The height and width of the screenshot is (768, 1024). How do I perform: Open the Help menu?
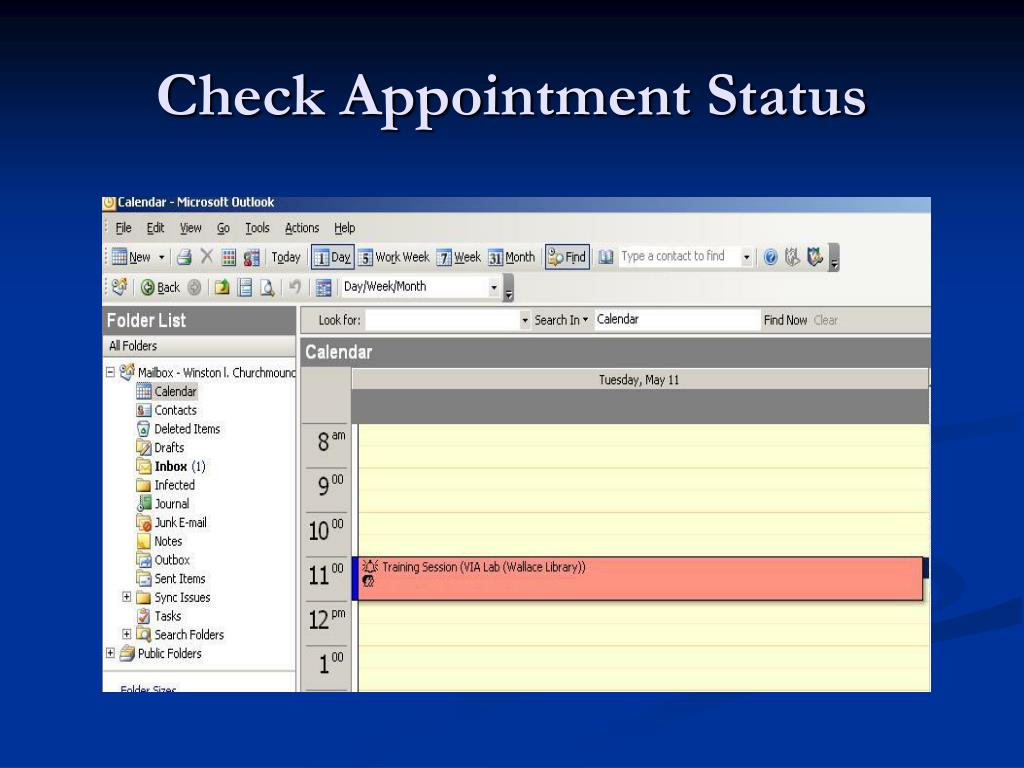[x=345, y=228]
